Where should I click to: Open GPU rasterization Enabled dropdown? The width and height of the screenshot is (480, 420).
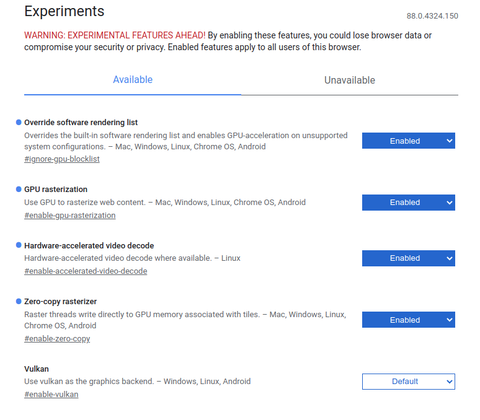(408, 202)
